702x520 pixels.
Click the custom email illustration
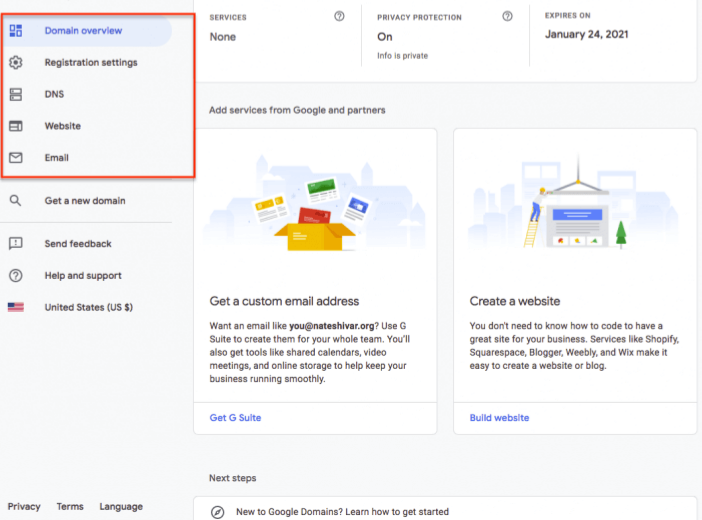point(315,202)
